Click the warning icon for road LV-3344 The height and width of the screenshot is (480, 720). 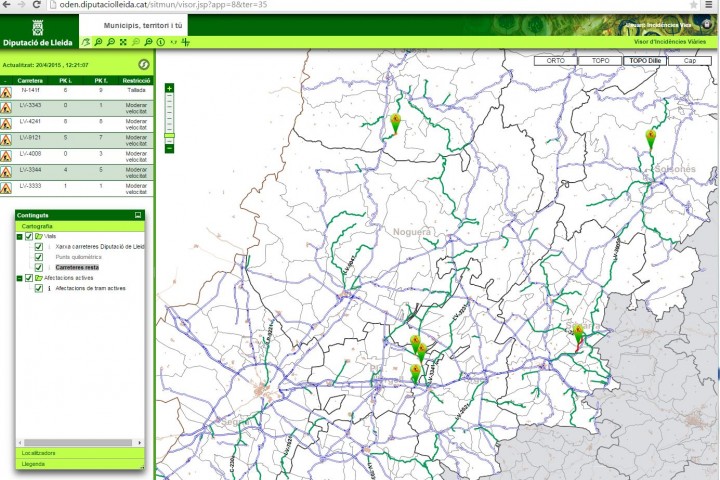tap(6, 171)
